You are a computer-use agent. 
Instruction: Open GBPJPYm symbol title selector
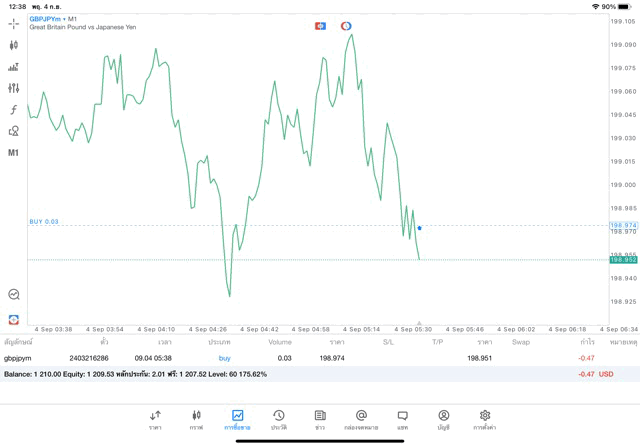[x=50, y=19]
